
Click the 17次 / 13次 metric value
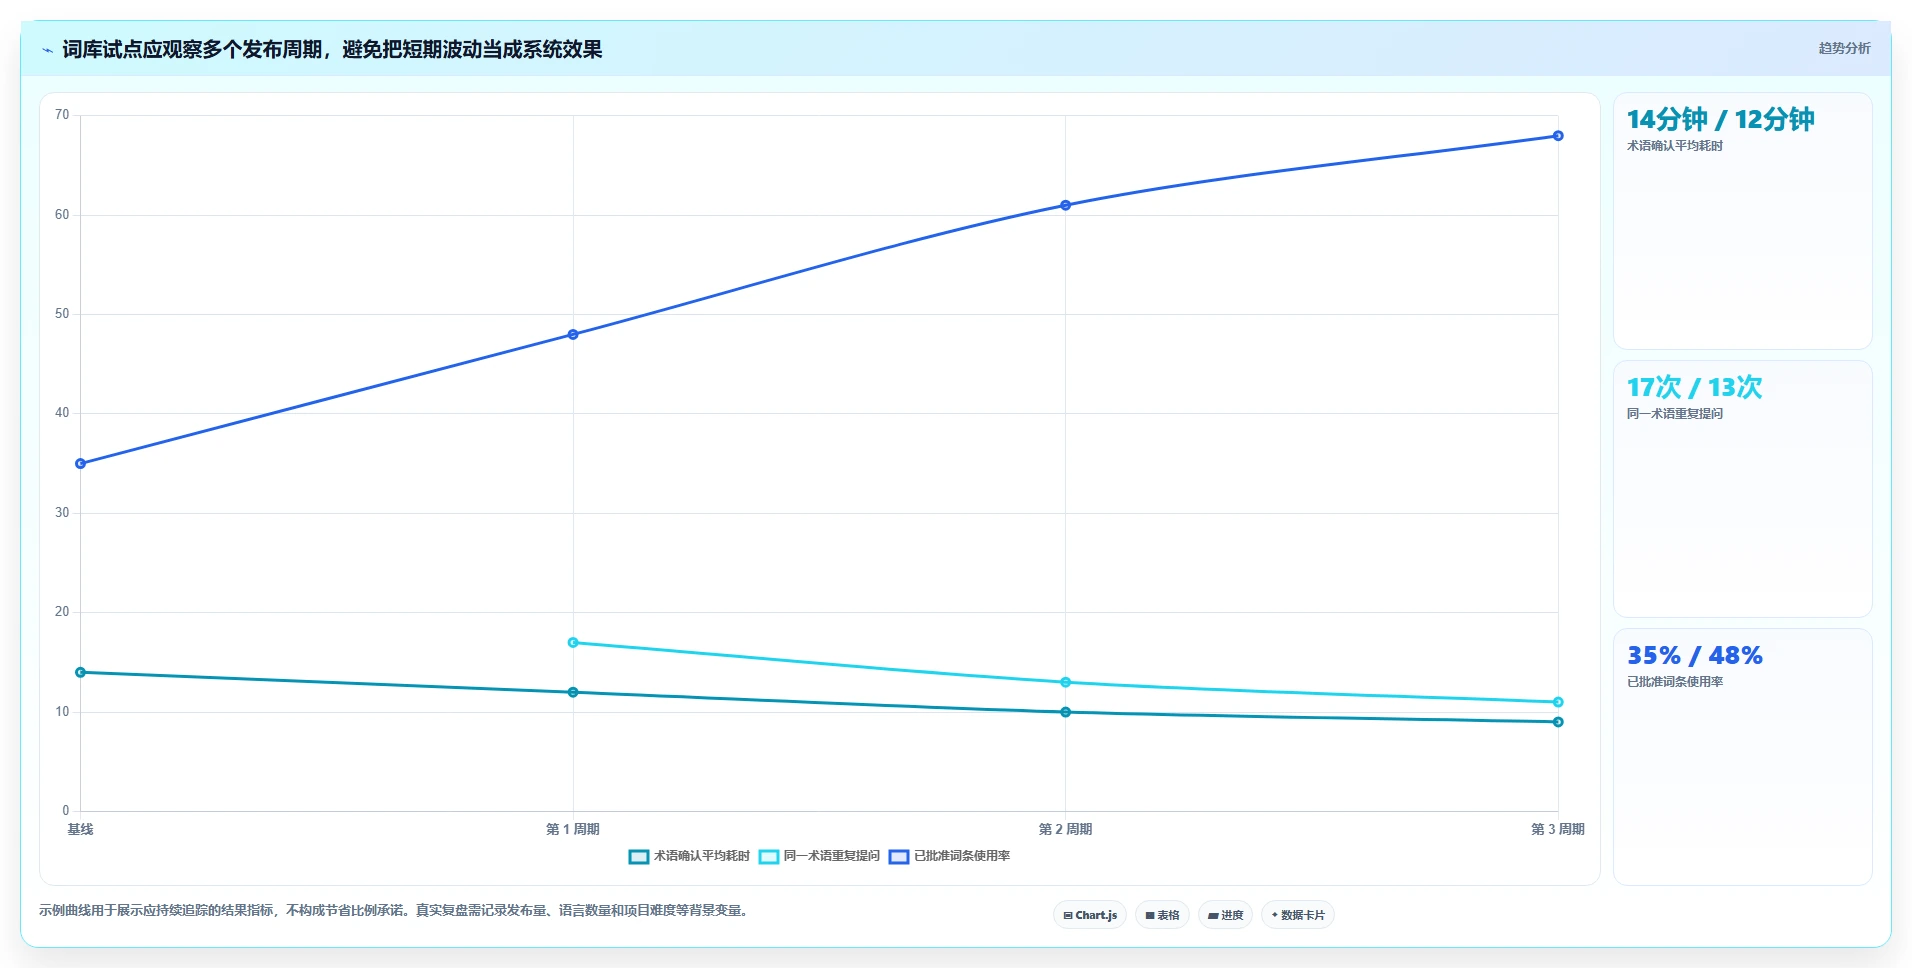coord(1694,388)
